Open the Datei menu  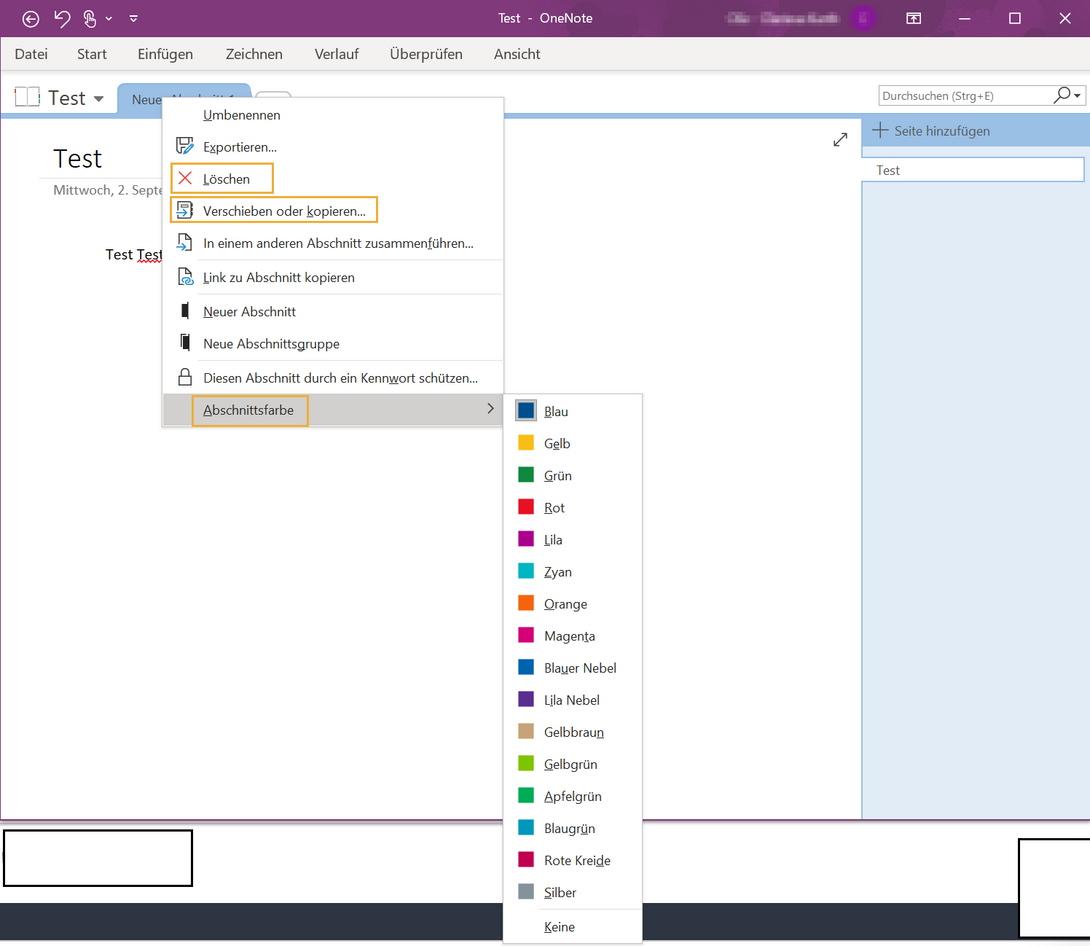tap(30, 54)
